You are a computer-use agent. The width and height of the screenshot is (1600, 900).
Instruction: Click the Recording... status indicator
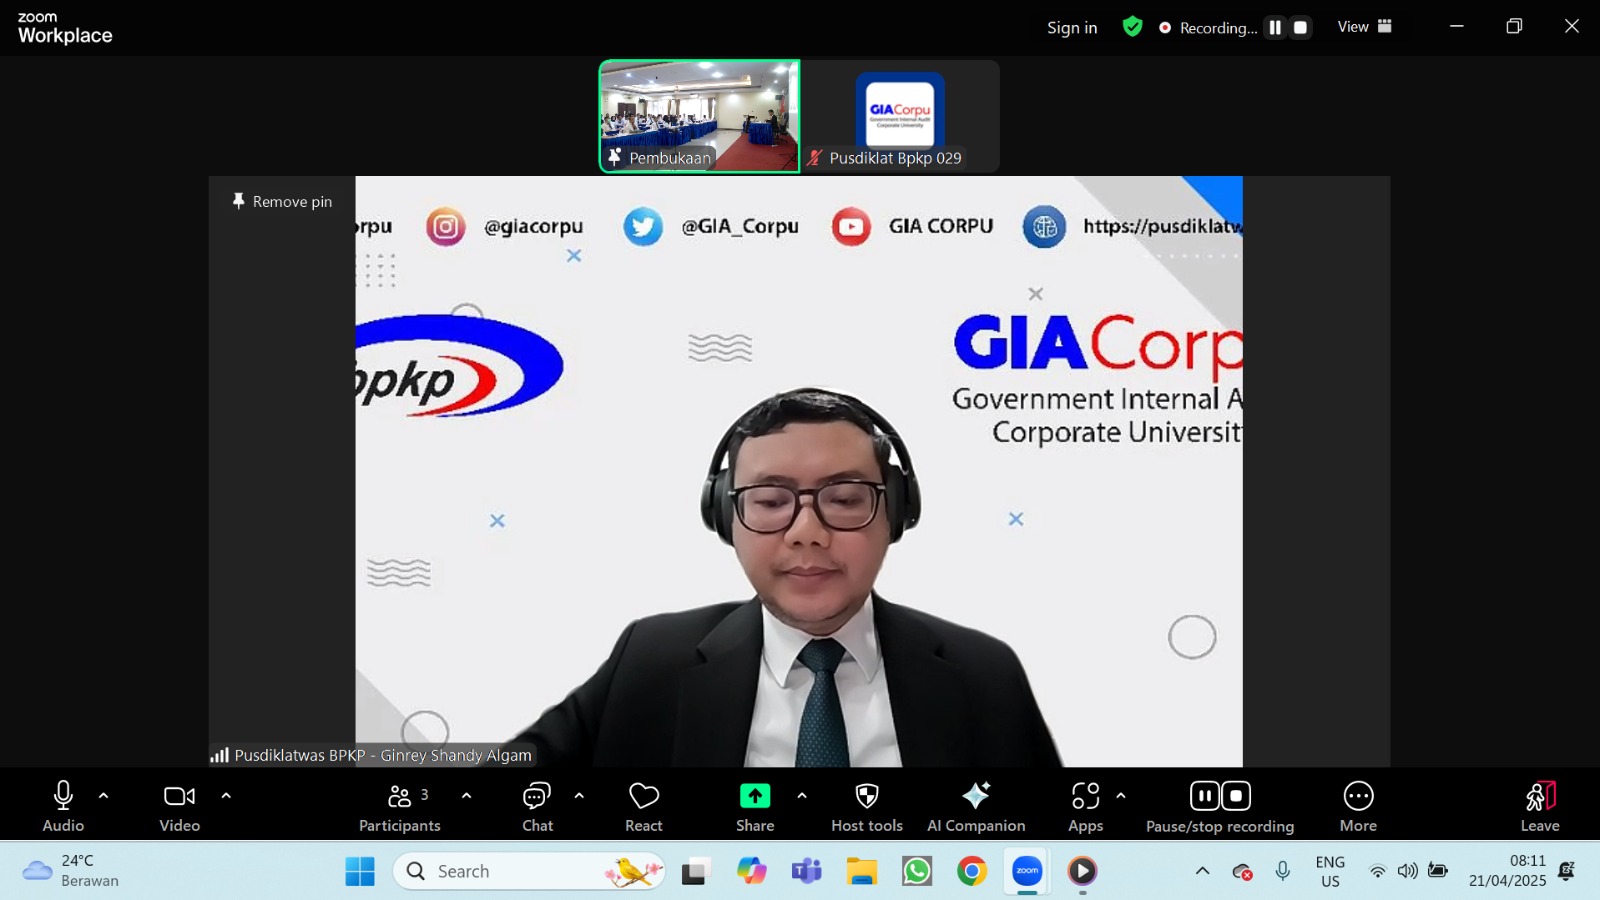click(1208, 28)
